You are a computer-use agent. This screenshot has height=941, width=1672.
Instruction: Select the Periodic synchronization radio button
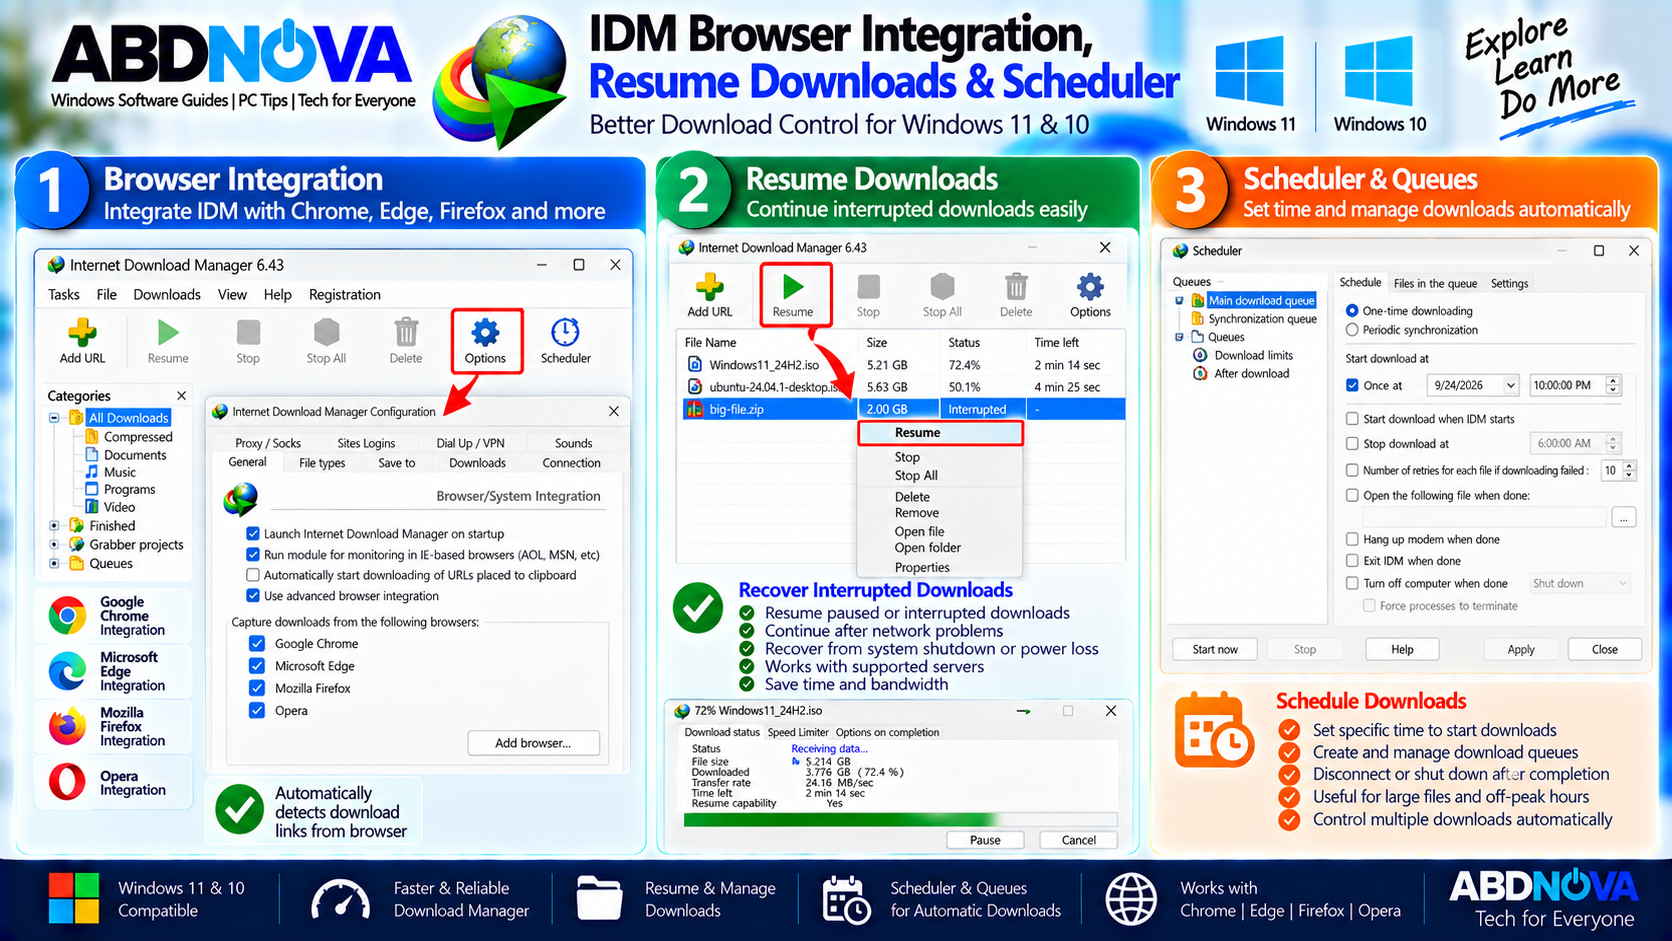[1352, 330]
